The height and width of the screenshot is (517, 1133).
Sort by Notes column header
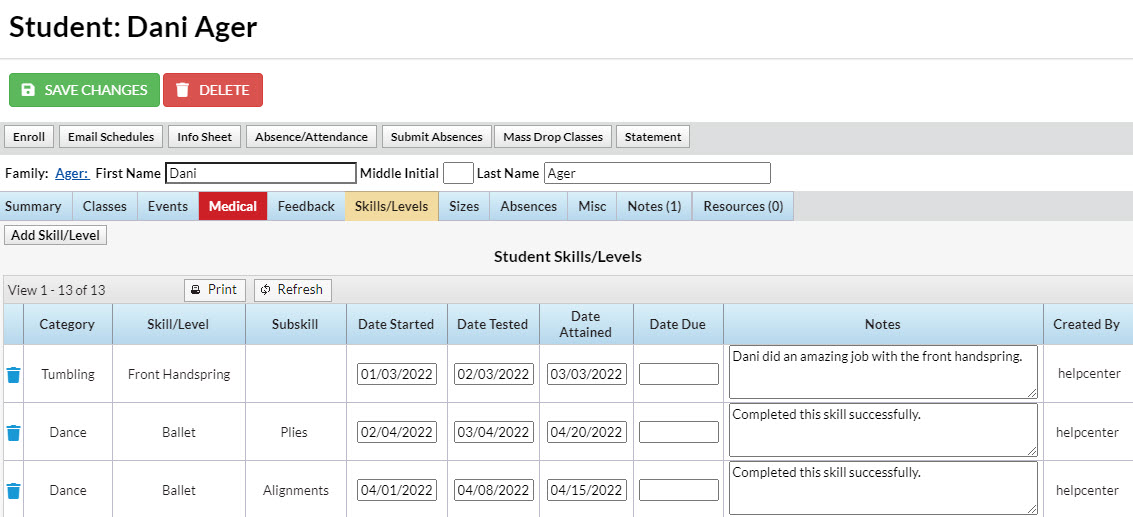883,324
